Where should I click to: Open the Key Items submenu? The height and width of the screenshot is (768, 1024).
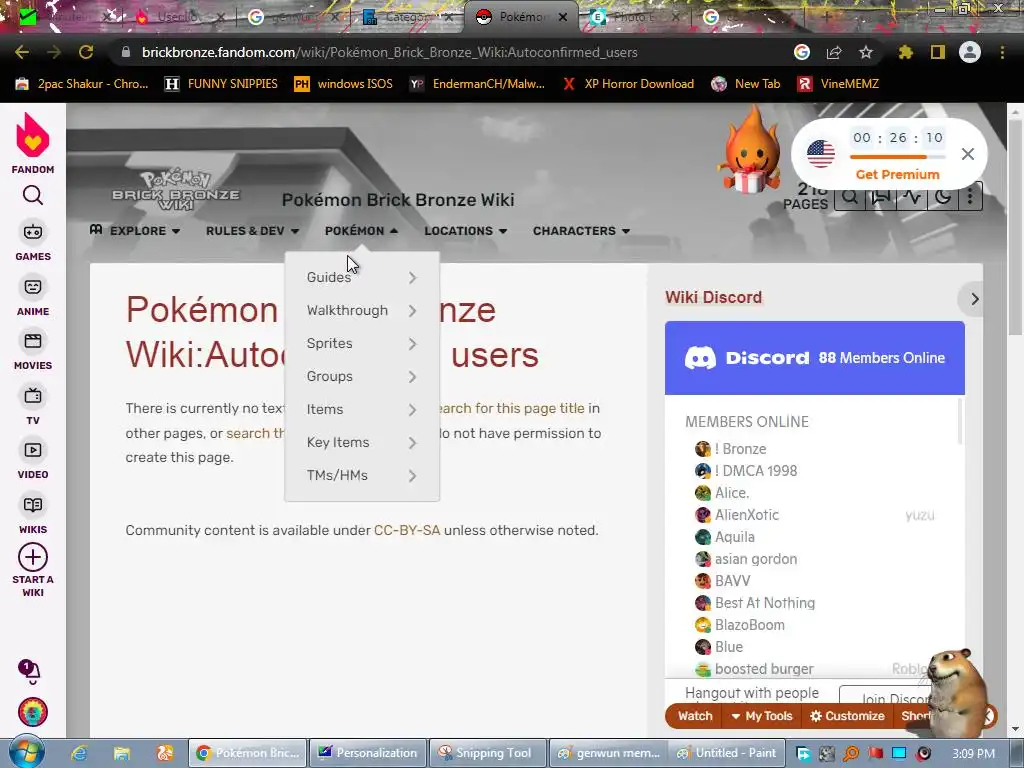(362, 443)
